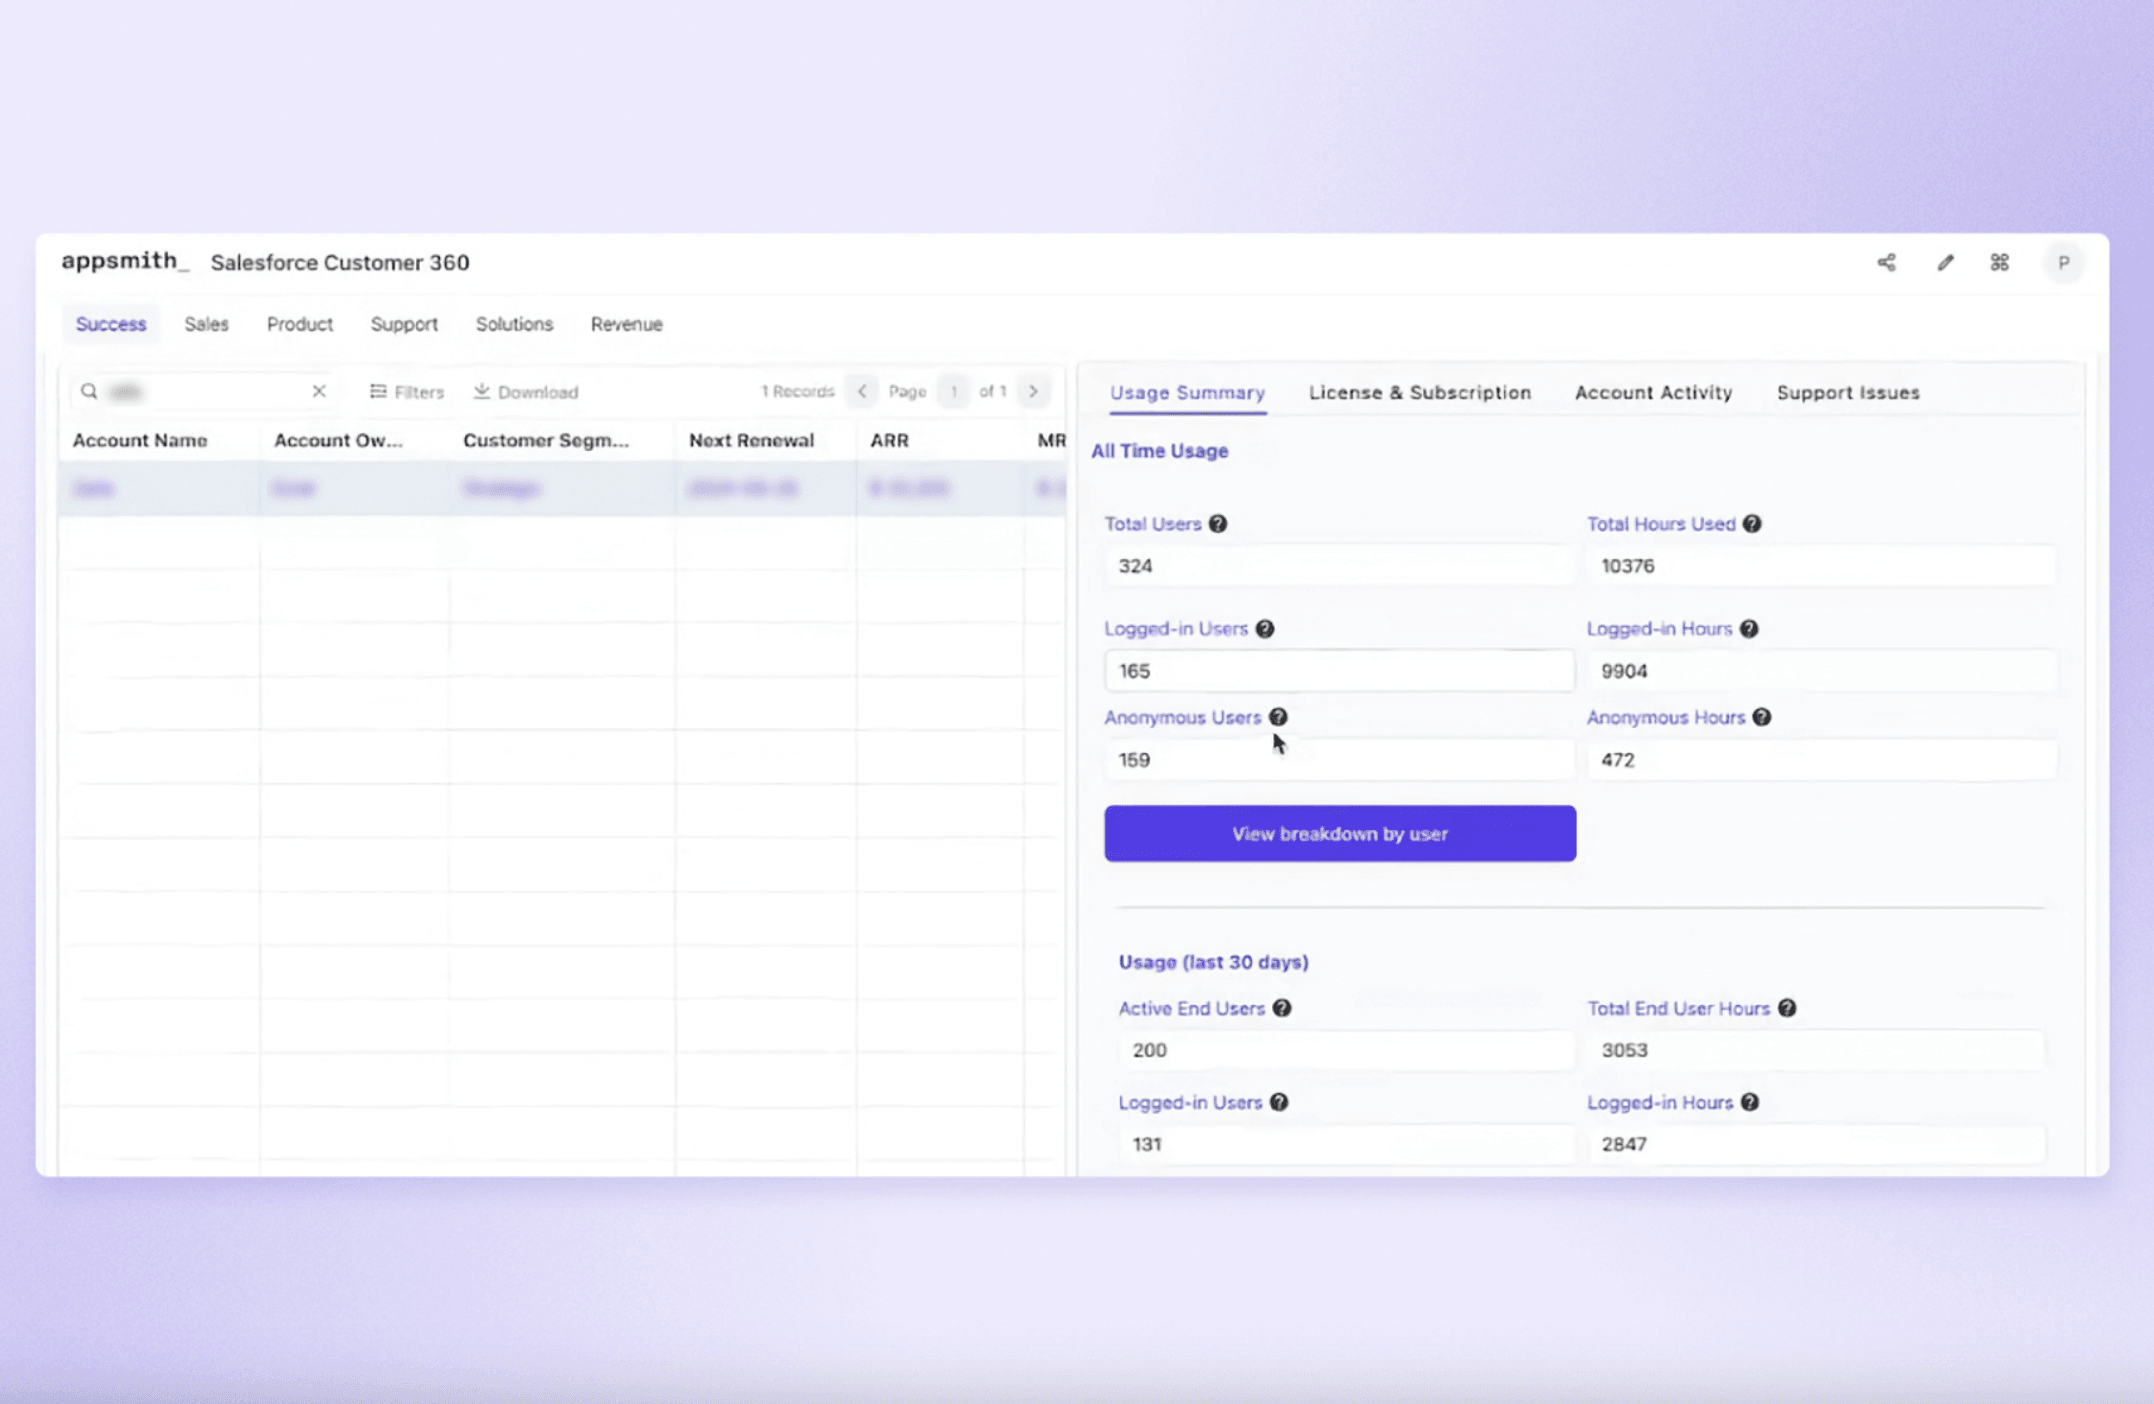
Task: Click the Total Hours Used help icon
Action: (x=1752, y=524)
